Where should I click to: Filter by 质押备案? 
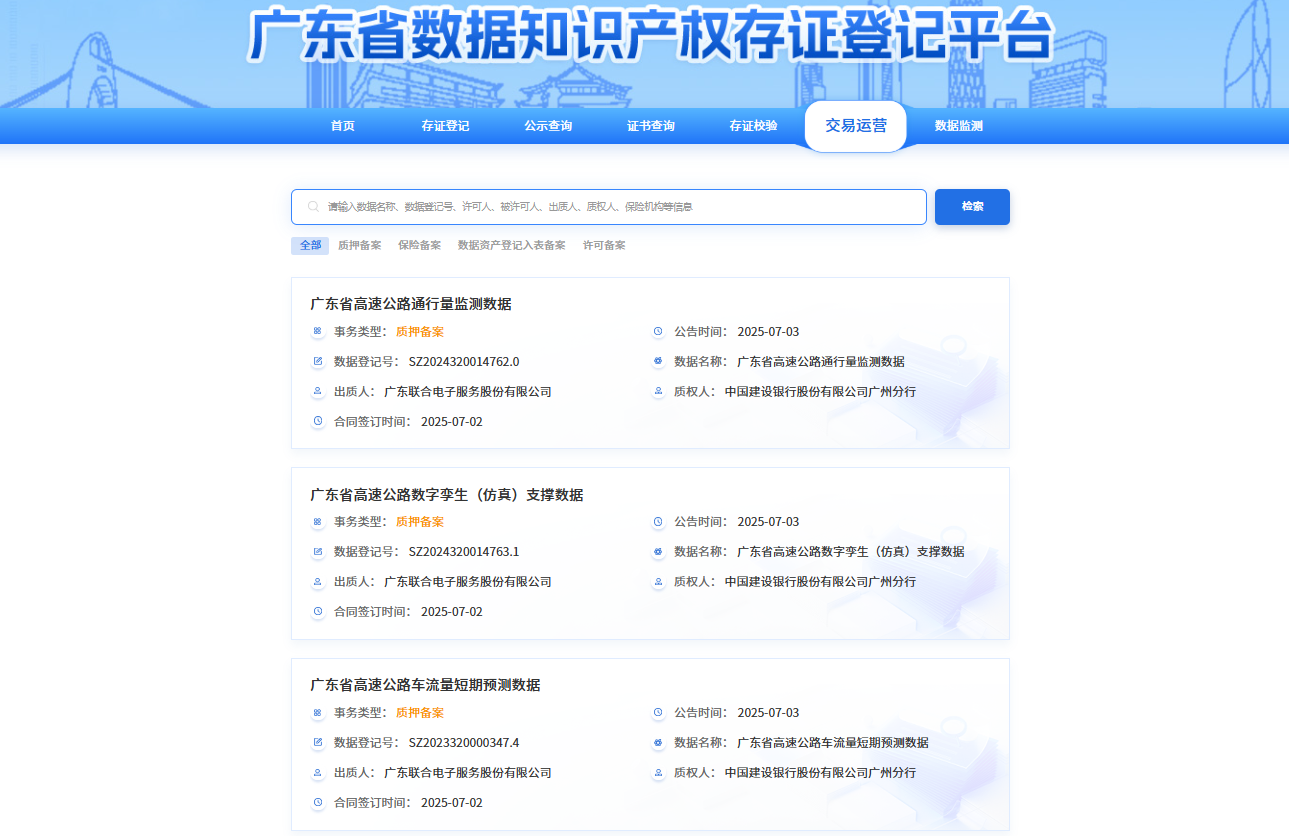359,245
